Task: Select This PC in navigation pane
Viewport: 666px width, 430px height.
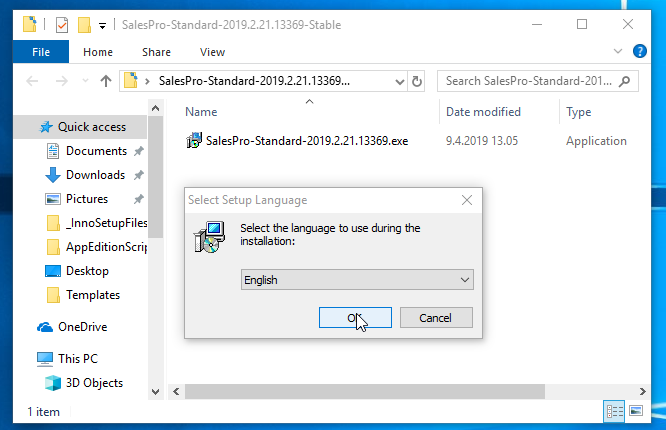Action: coord(78,359)
